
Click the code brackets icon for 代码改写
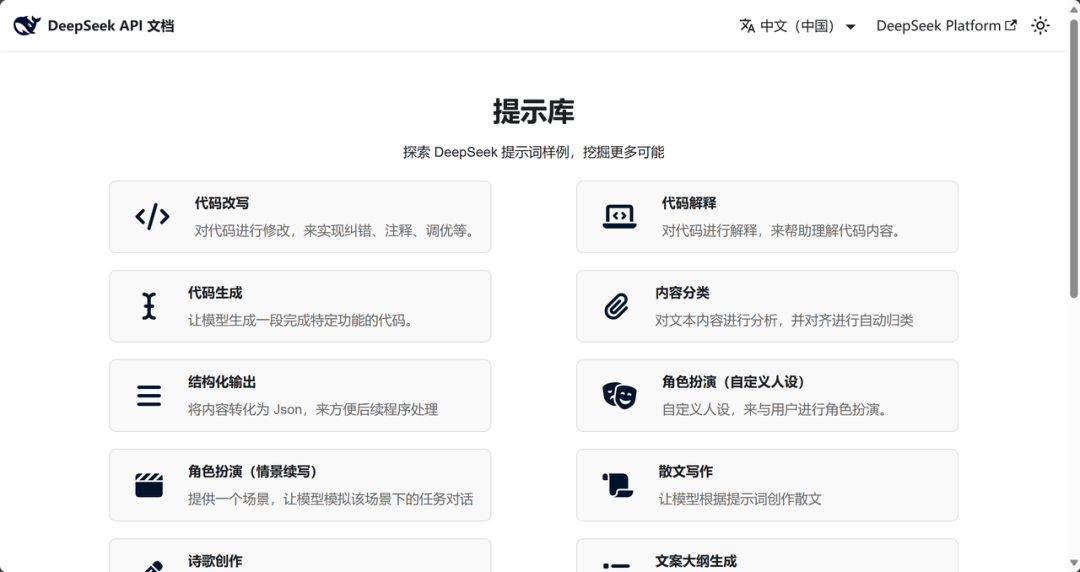tap(152, 216)
